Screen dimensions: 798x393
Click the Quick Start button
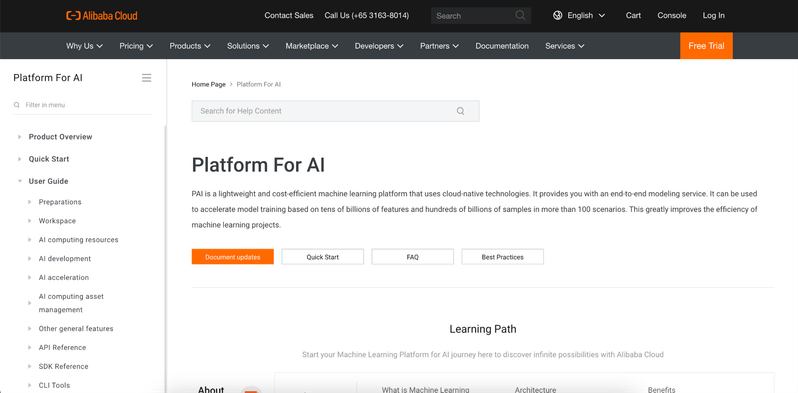pos(323,257)
